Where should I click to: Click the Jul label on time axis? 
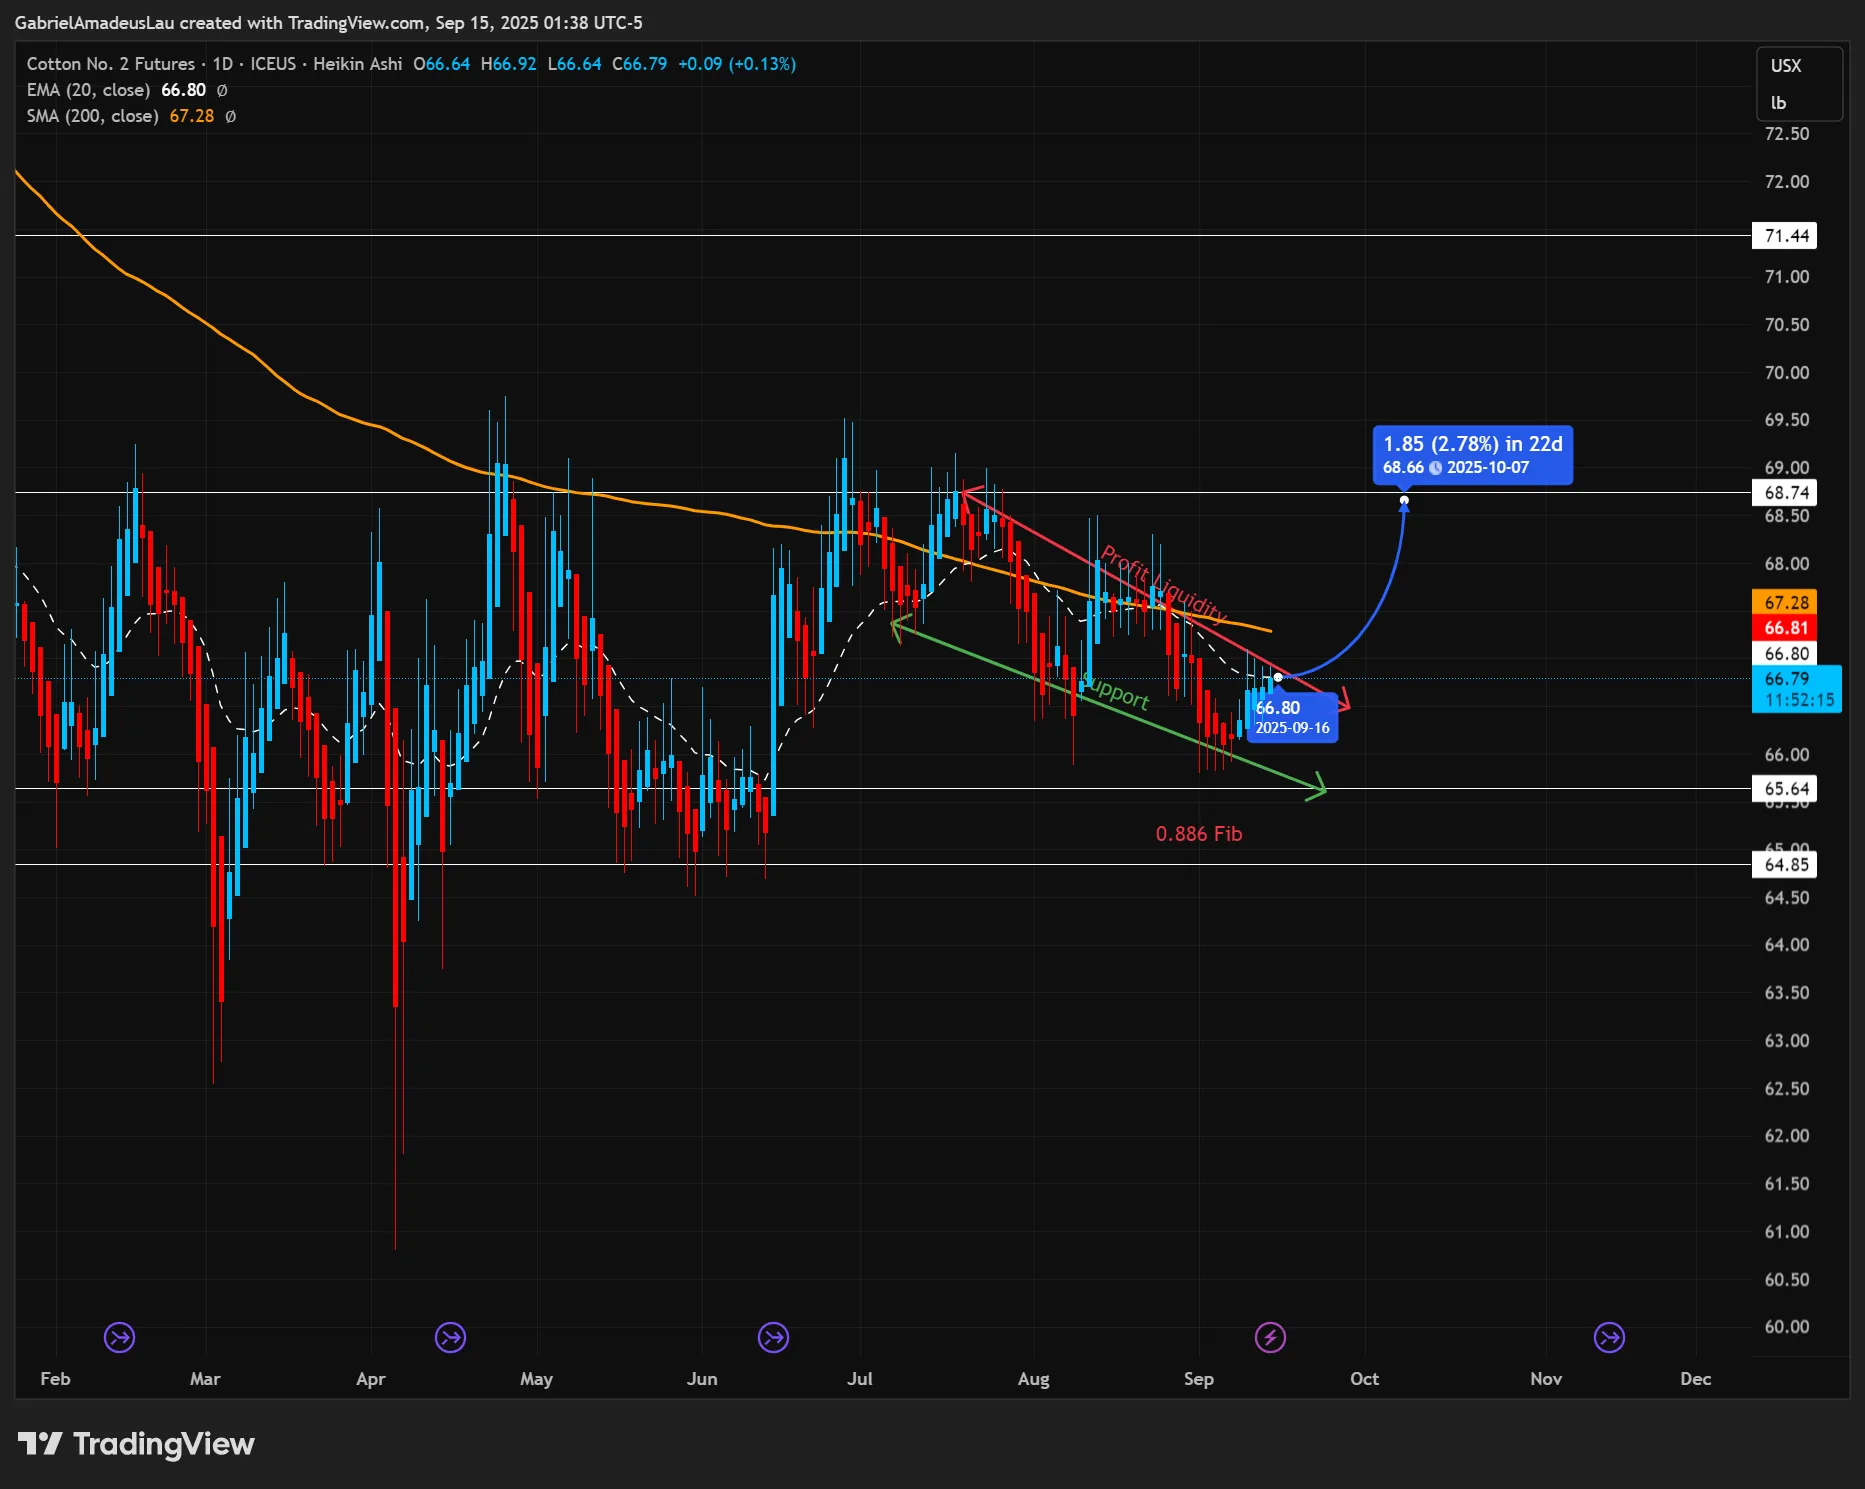click(859, 1379)
